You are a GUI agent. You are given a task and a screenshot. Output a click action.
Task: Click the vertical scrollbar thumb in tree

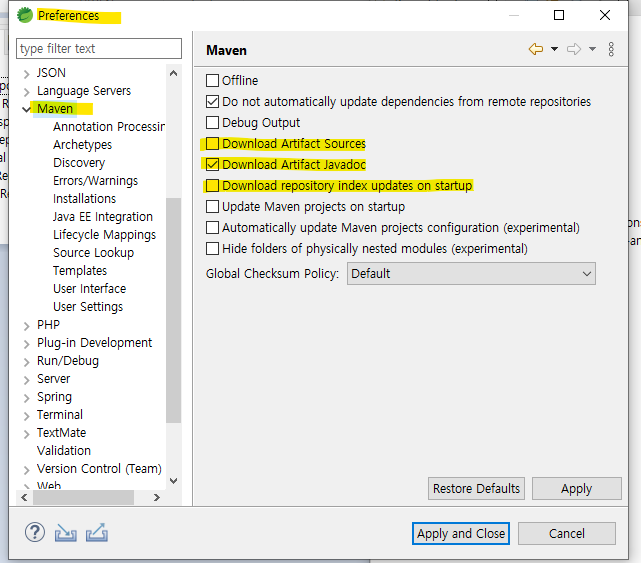pos(173,310)
